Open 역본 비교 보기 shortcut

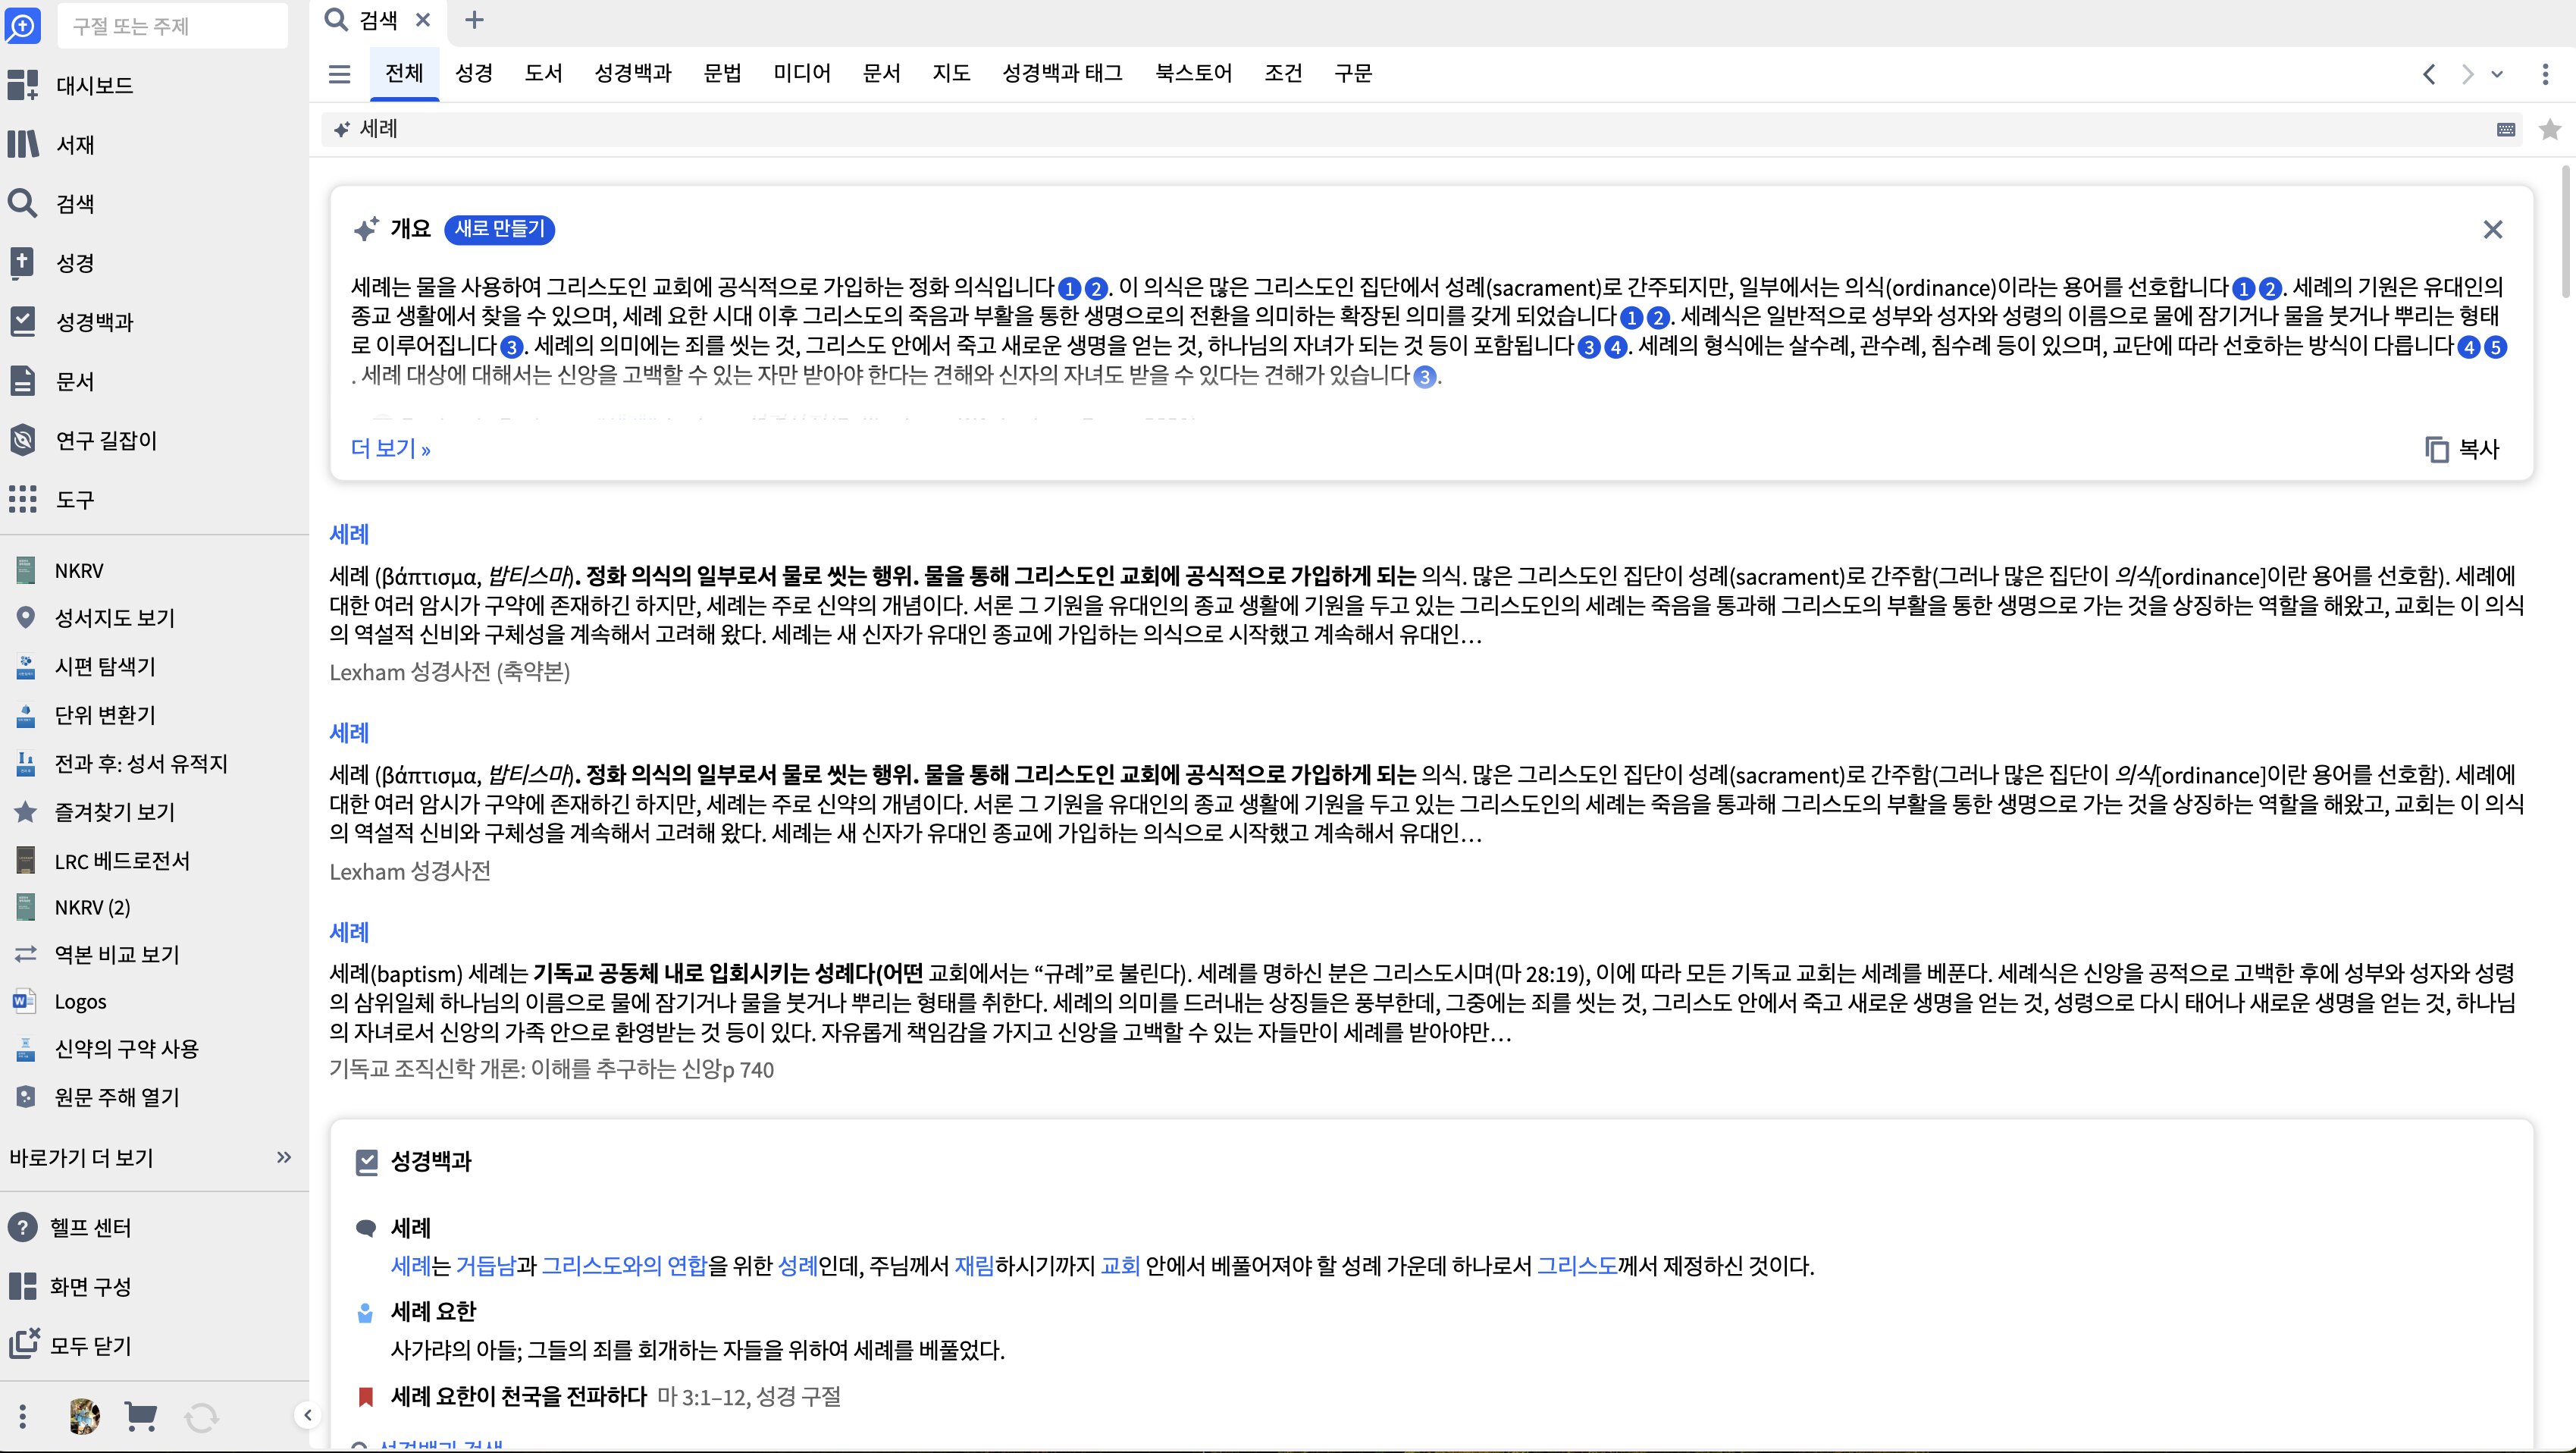117,954
